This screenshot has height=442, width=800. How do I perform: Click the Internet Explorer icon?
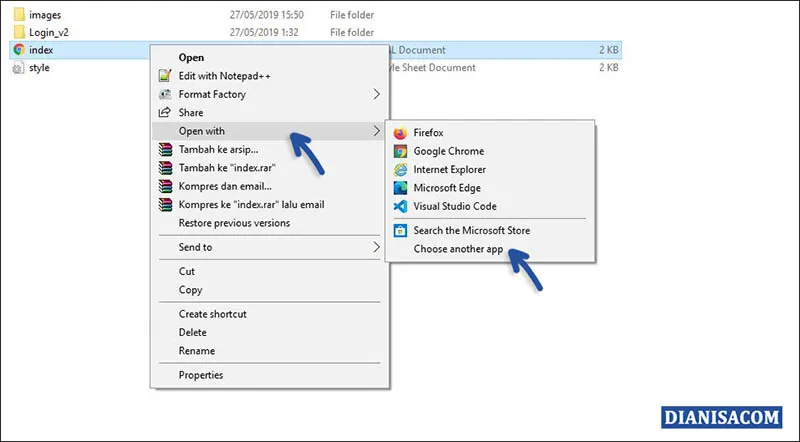401,169
